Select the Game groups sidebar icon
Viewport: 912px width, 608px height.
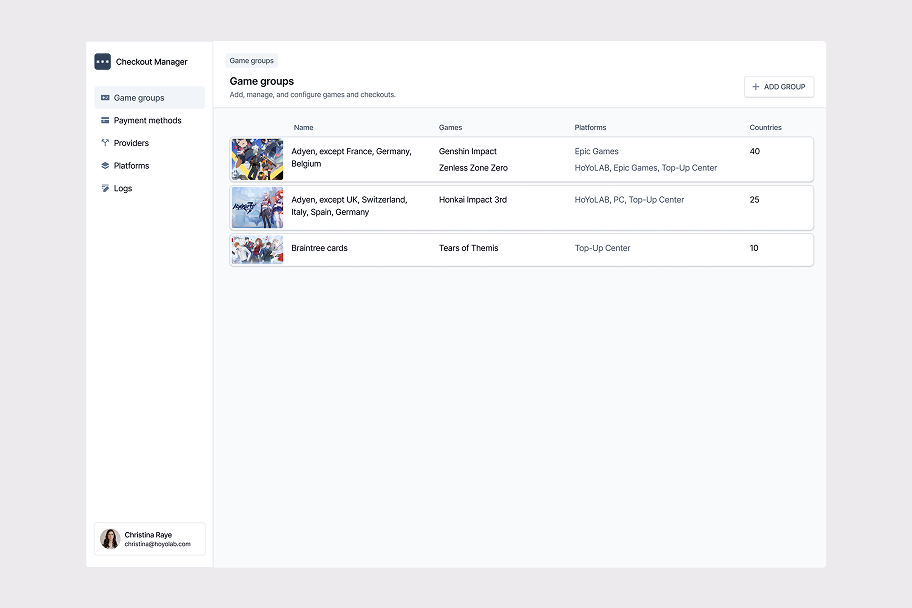(x=104, y=97)
